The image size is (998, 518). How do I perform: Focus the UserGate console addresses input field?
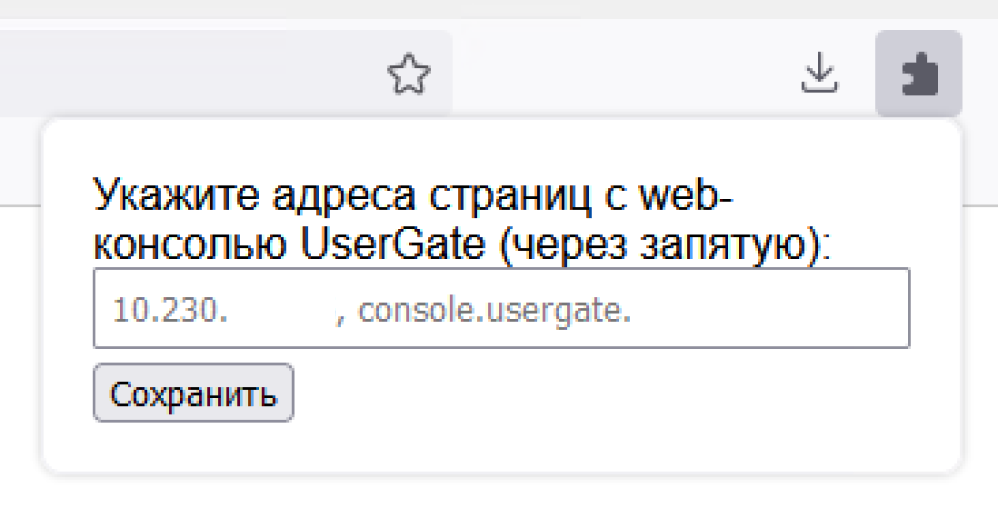(502, 308)
